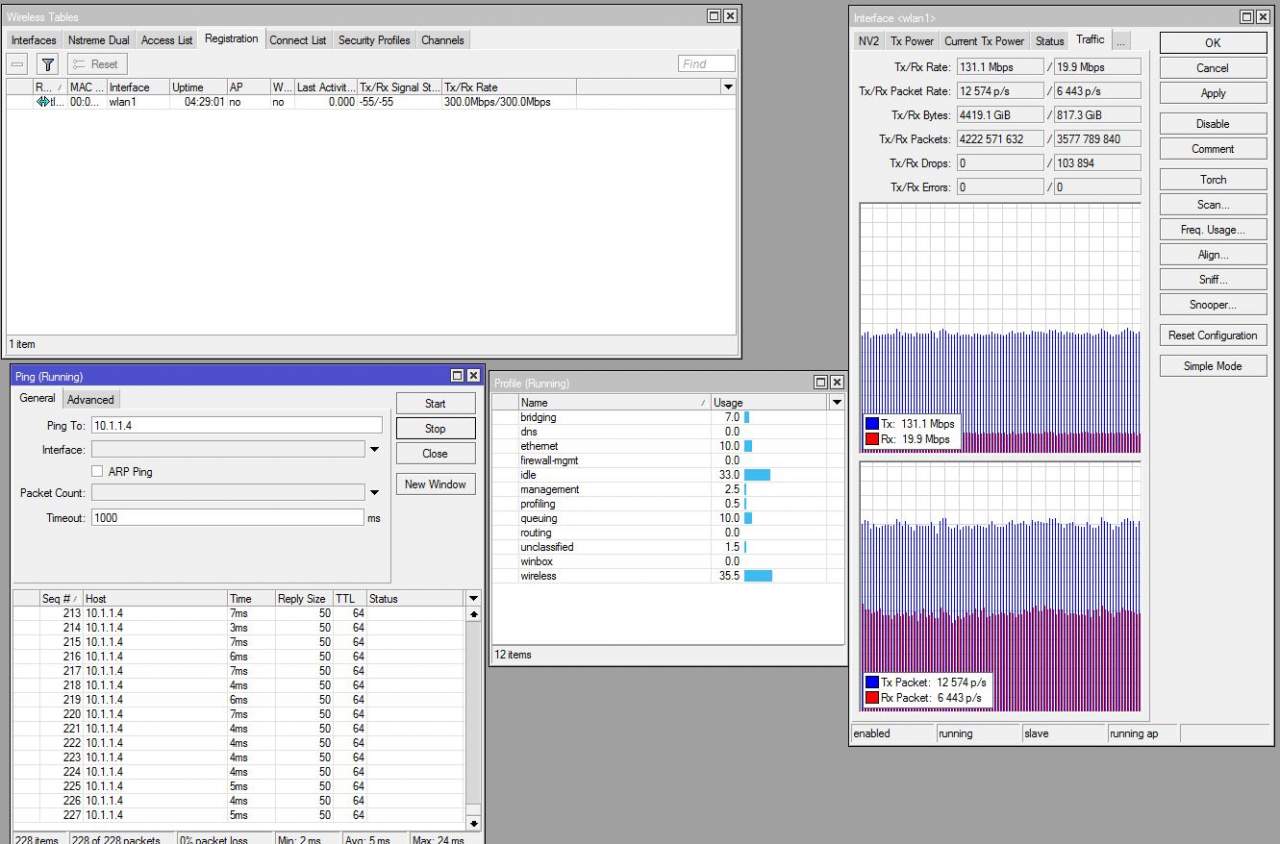Viewport: 1280px width, 844px height.
Task: Open the Freq. Usage tool
Action: (1213, 230)
